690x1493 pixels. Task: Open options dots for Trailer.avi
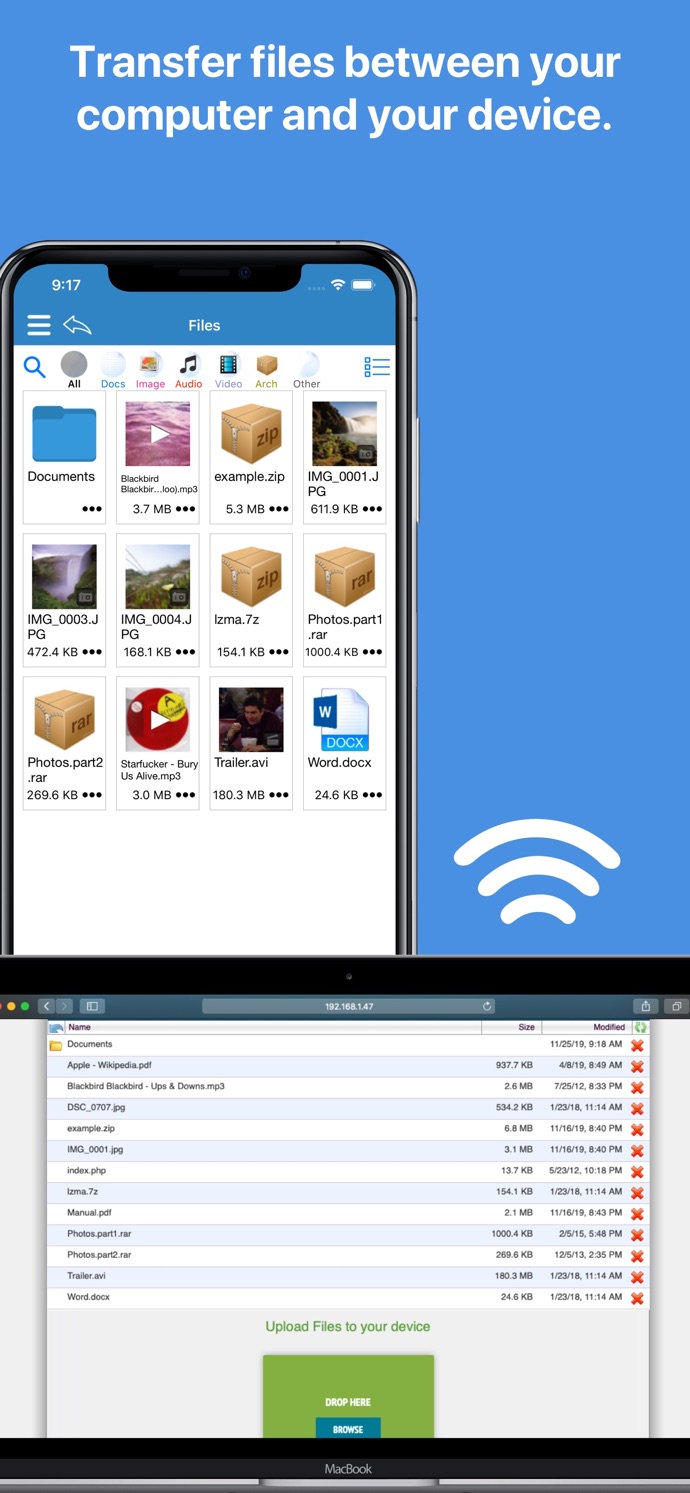coord(278,795)
